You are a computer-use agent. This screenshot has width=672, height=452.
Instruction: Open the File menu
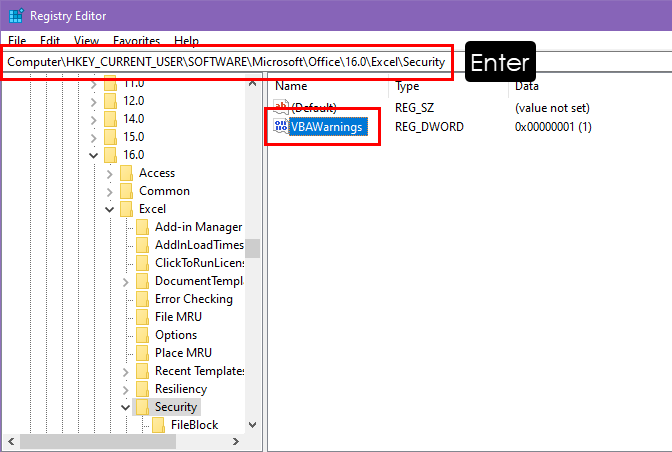click(17, 41)
